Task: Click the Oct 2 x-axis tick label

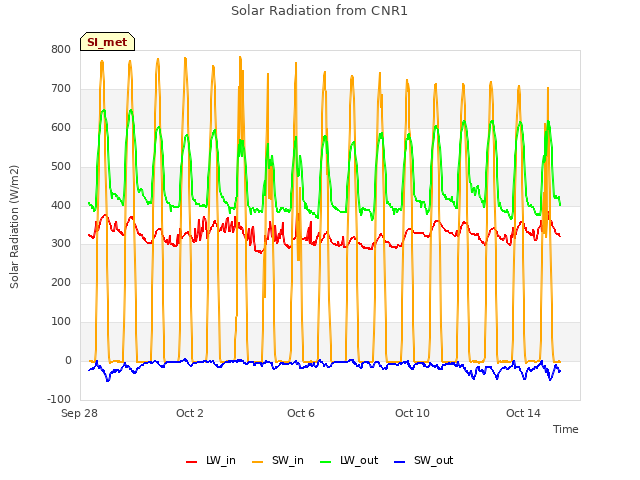Action: point(190,413)
